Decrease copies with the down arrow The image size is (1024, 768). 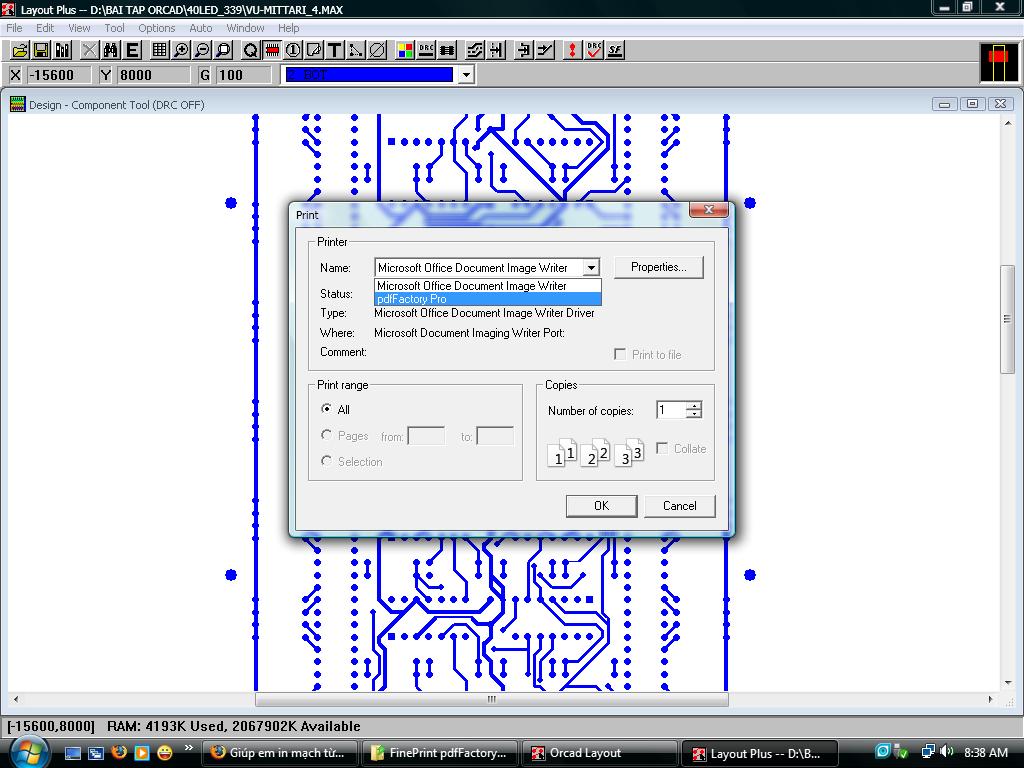click(x=694, y=414)
